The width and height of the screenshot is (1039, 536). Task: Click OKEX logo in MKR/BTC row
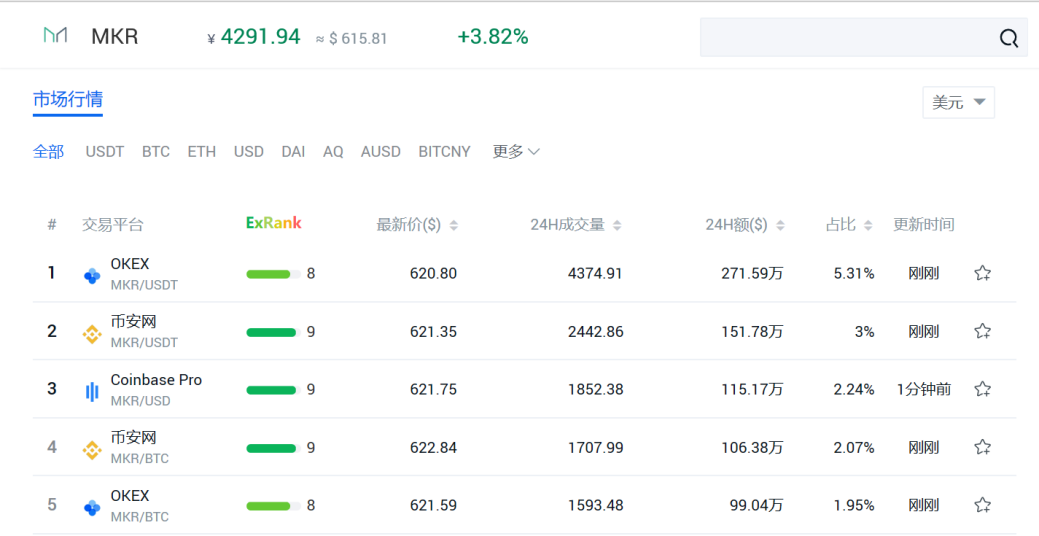tap(92, 508)
